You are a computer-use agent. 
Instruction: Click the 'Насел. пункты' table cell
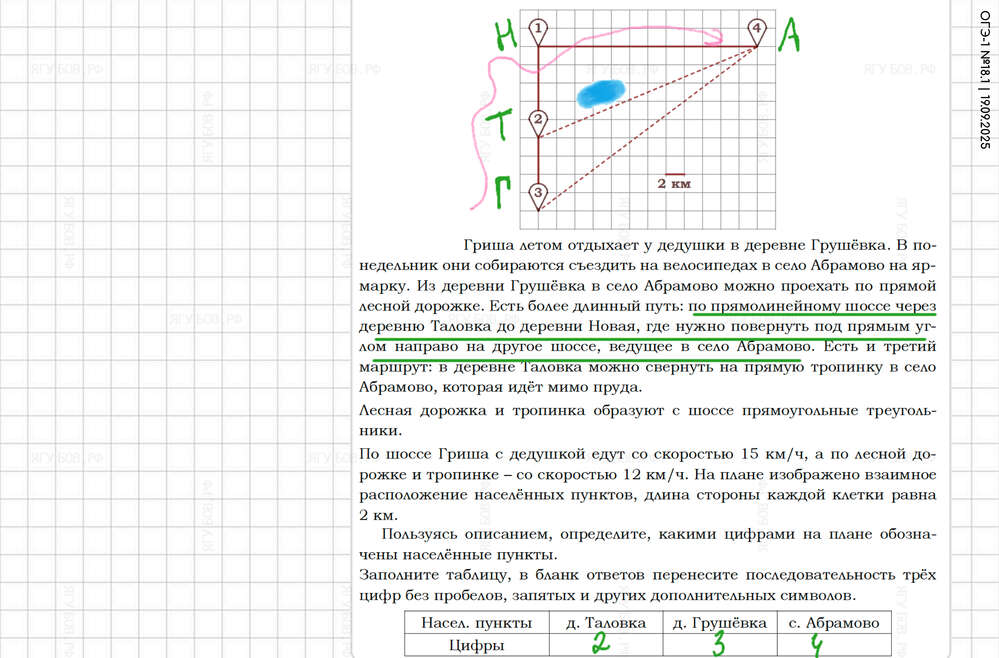pos(469,622)
